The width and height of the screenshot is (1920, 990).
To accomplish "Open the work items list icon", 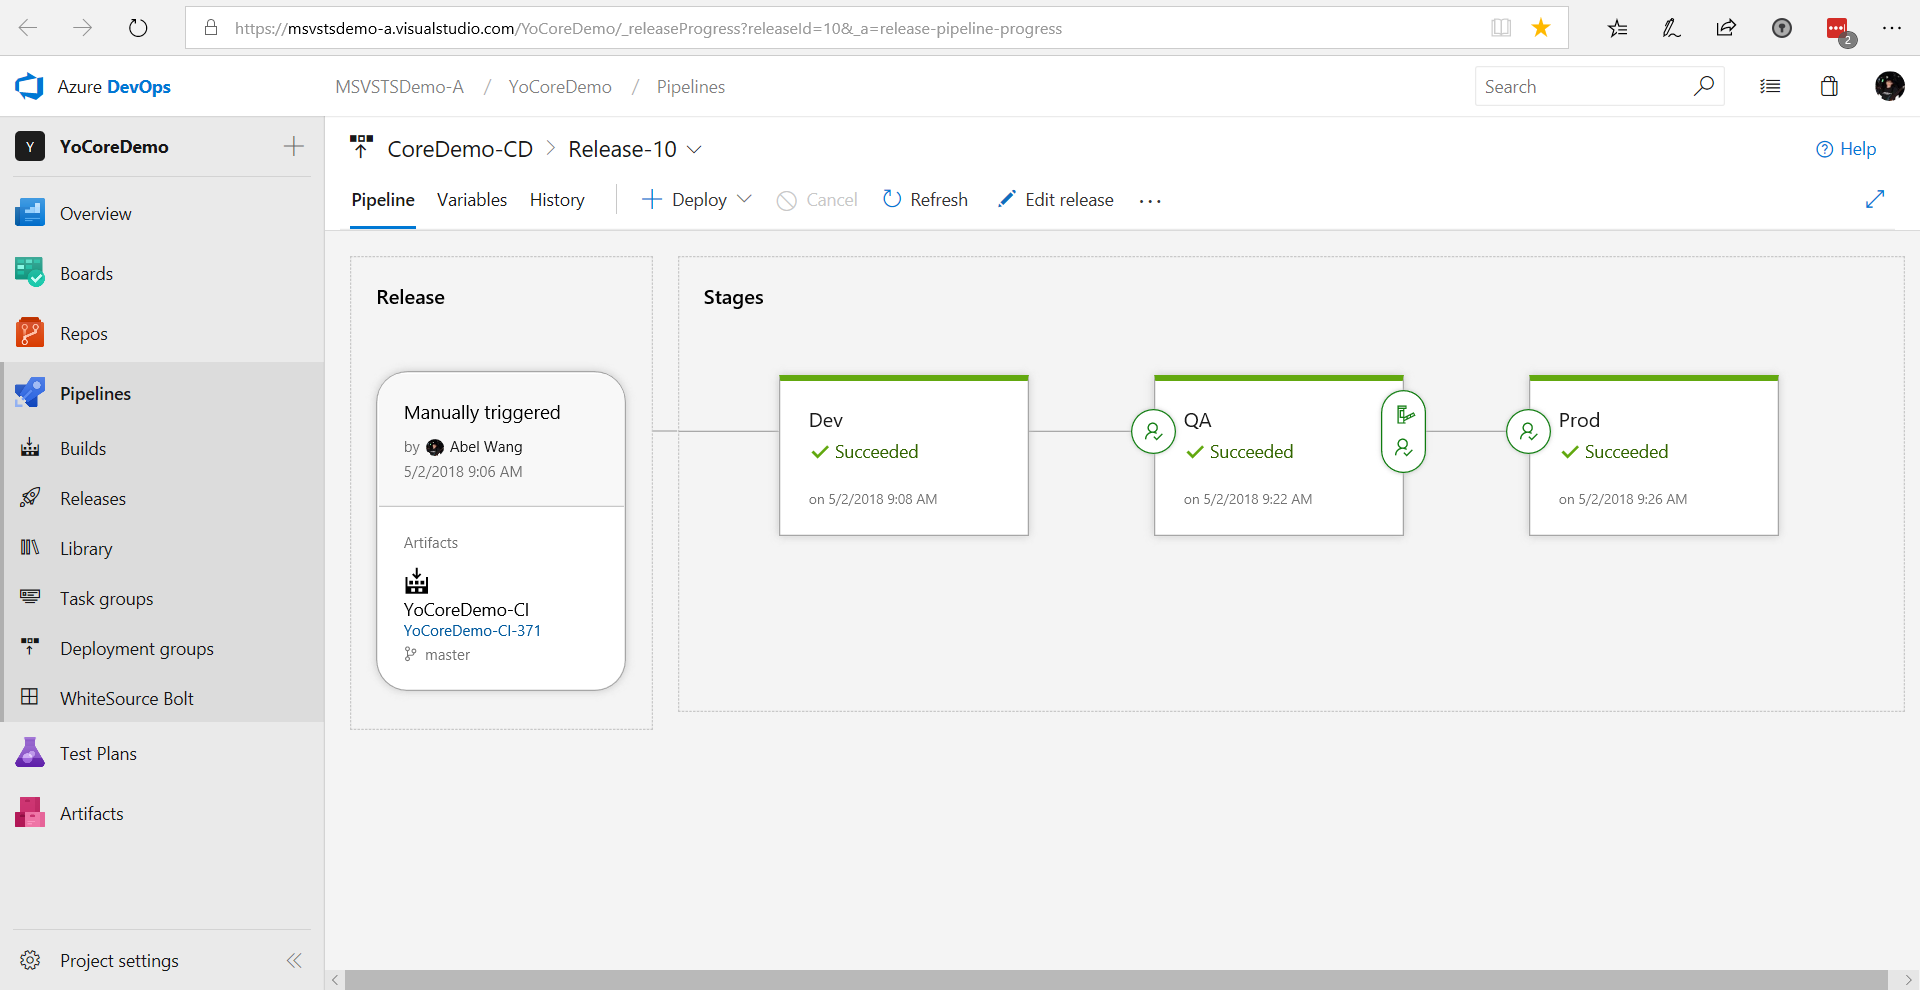I will 1770,86.
